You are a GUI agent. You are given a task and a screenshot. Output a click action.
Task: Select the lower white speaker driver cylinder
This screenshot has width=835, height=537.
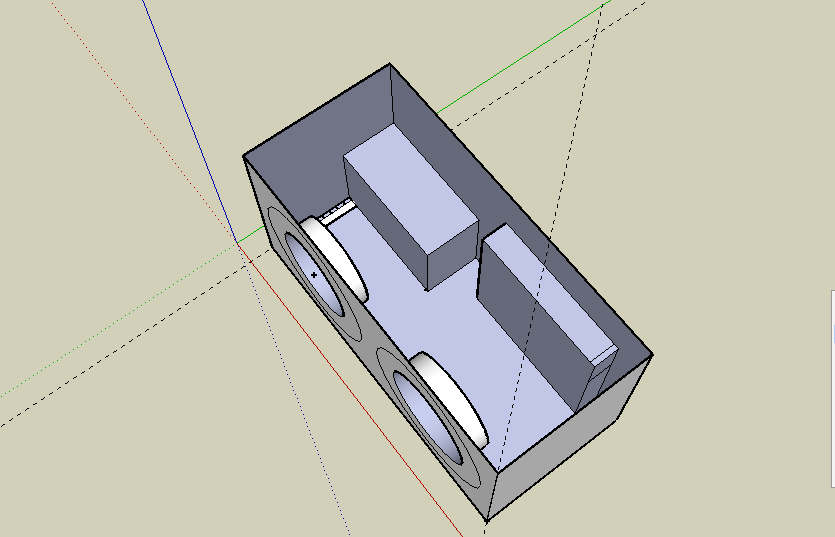[452, 400]
